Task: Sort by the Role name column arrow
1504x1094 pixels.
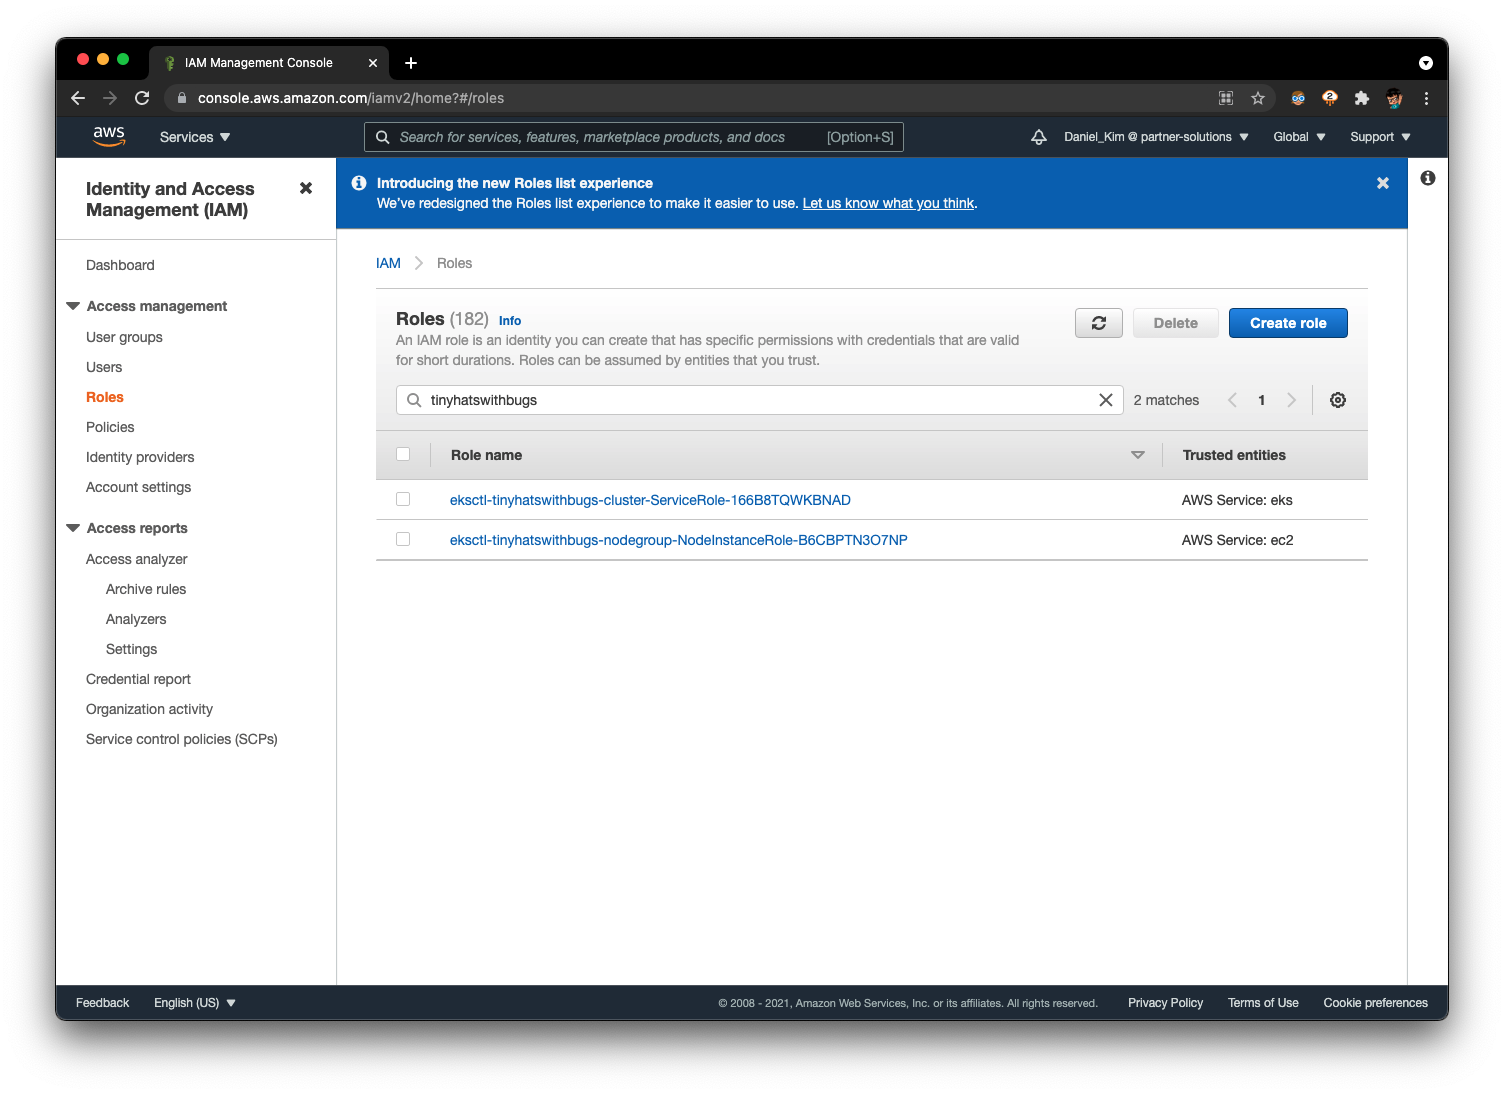Action: 1137,455
